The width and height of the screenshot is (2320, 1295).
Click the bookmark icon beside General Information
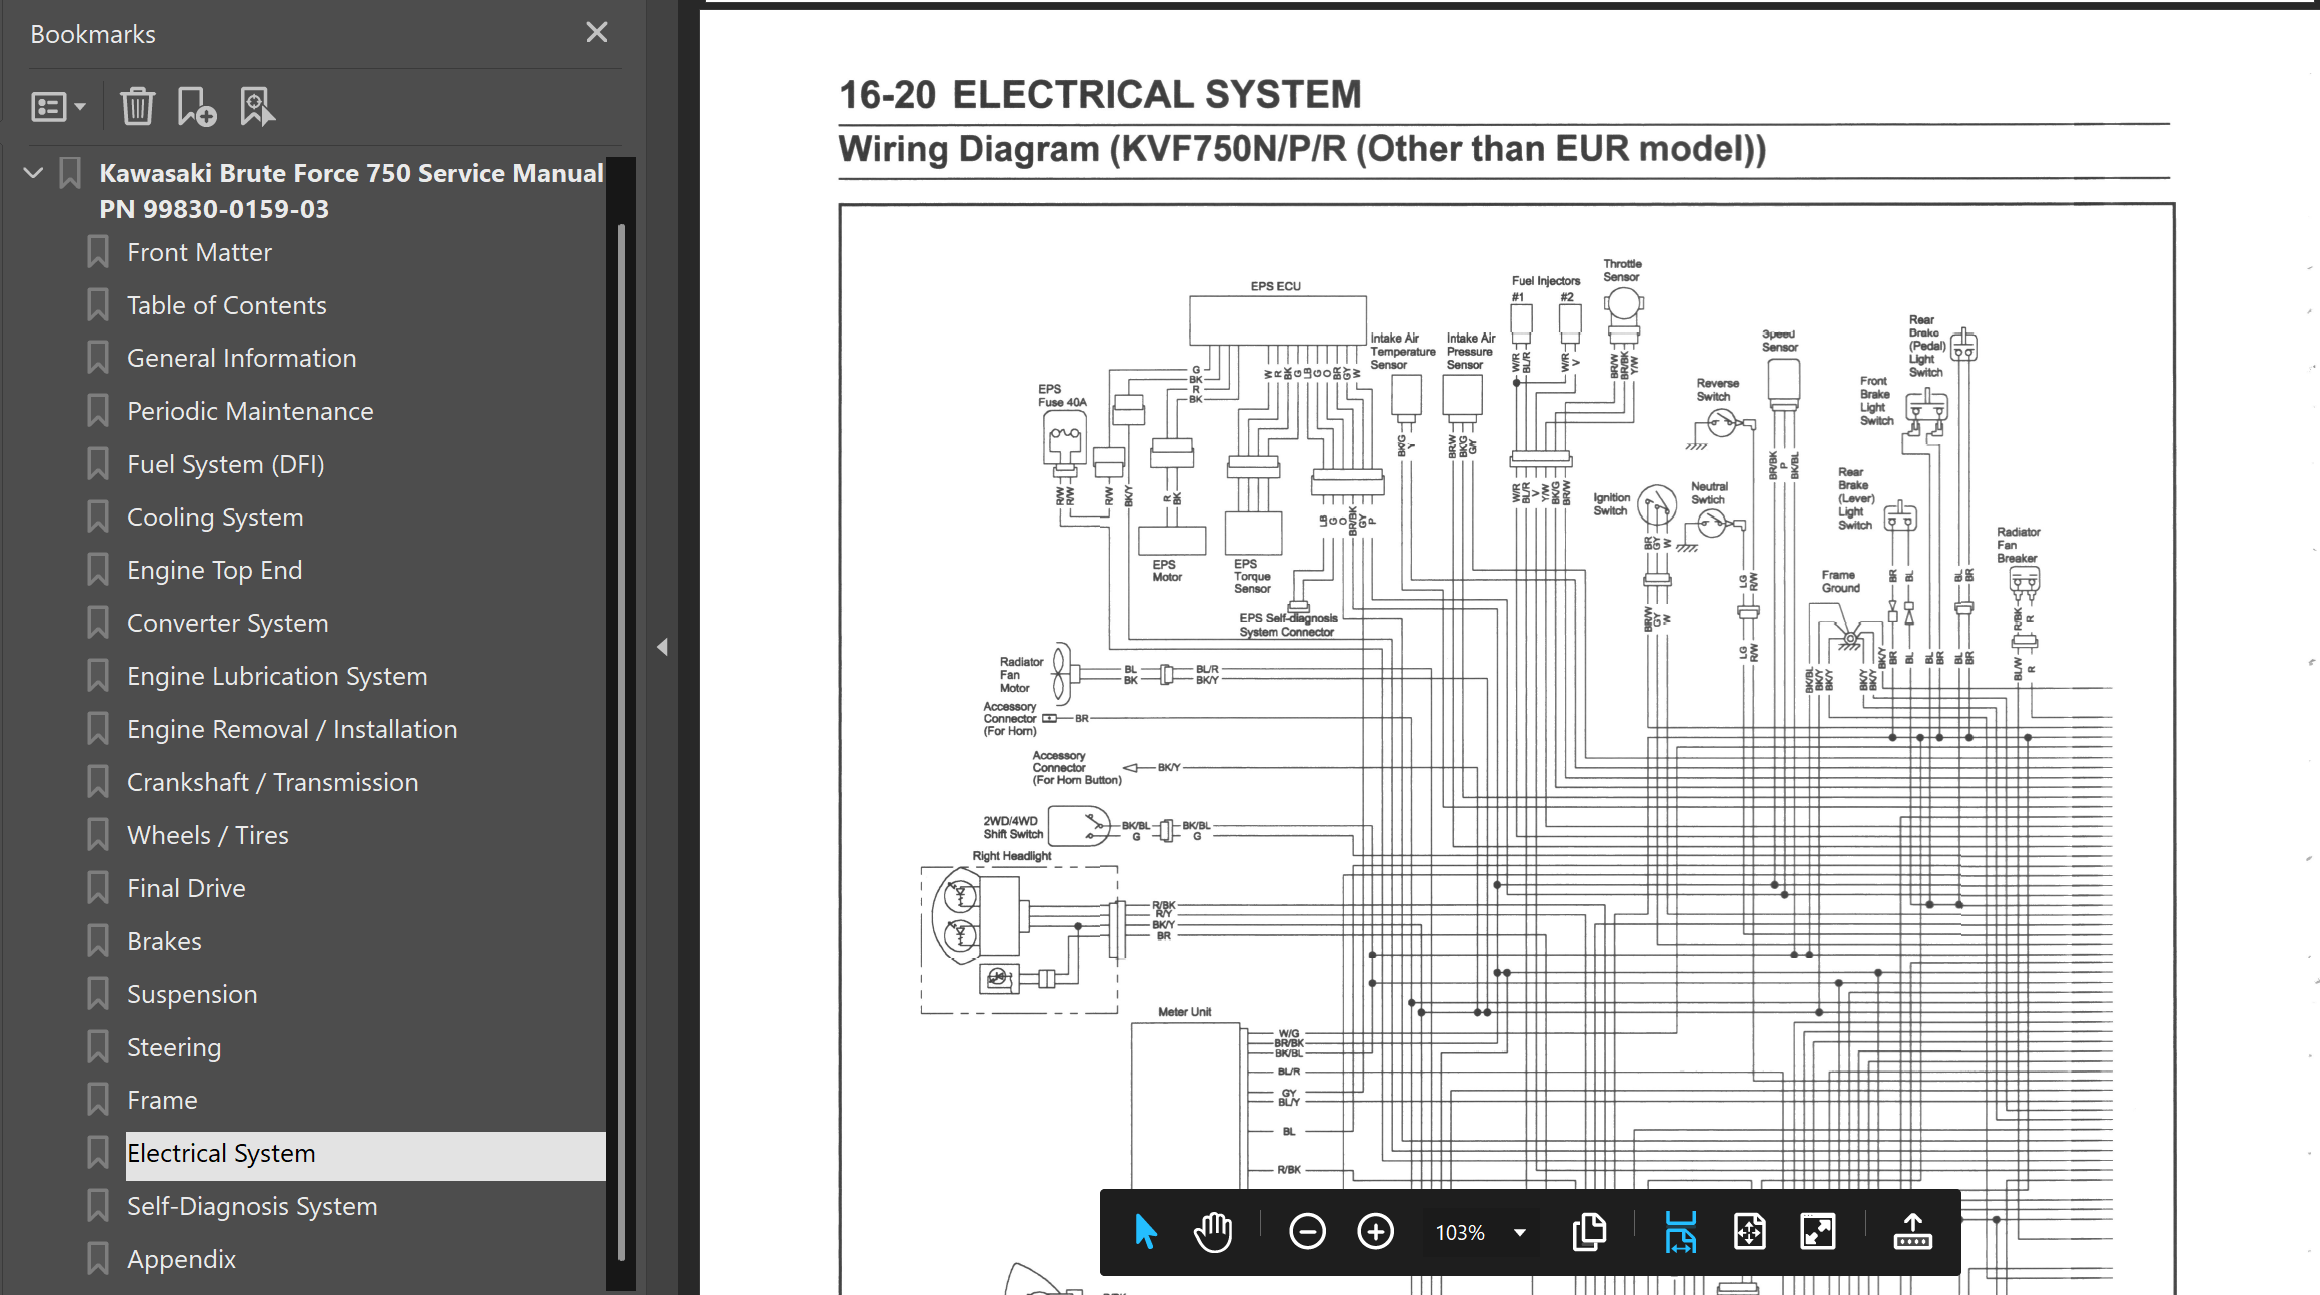[98, 358]
